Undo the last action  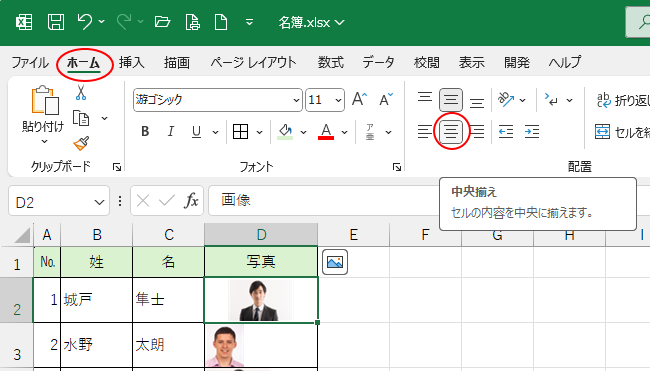[85, 22]
